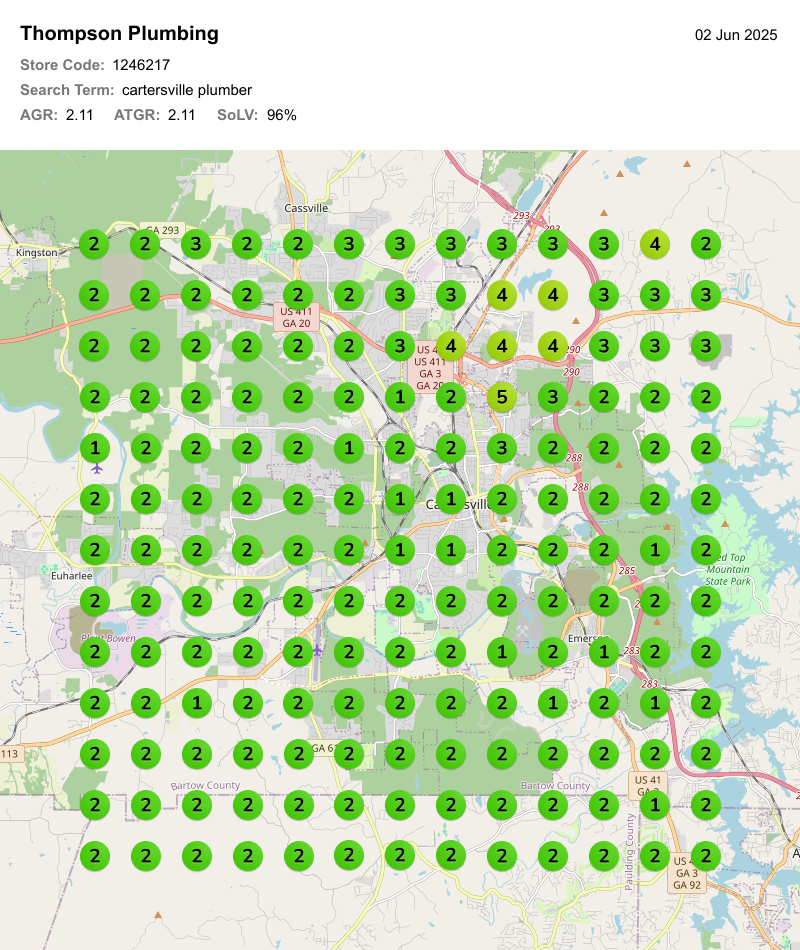
Task: Select the store code 1246217
Action: [x=141, y=65]
